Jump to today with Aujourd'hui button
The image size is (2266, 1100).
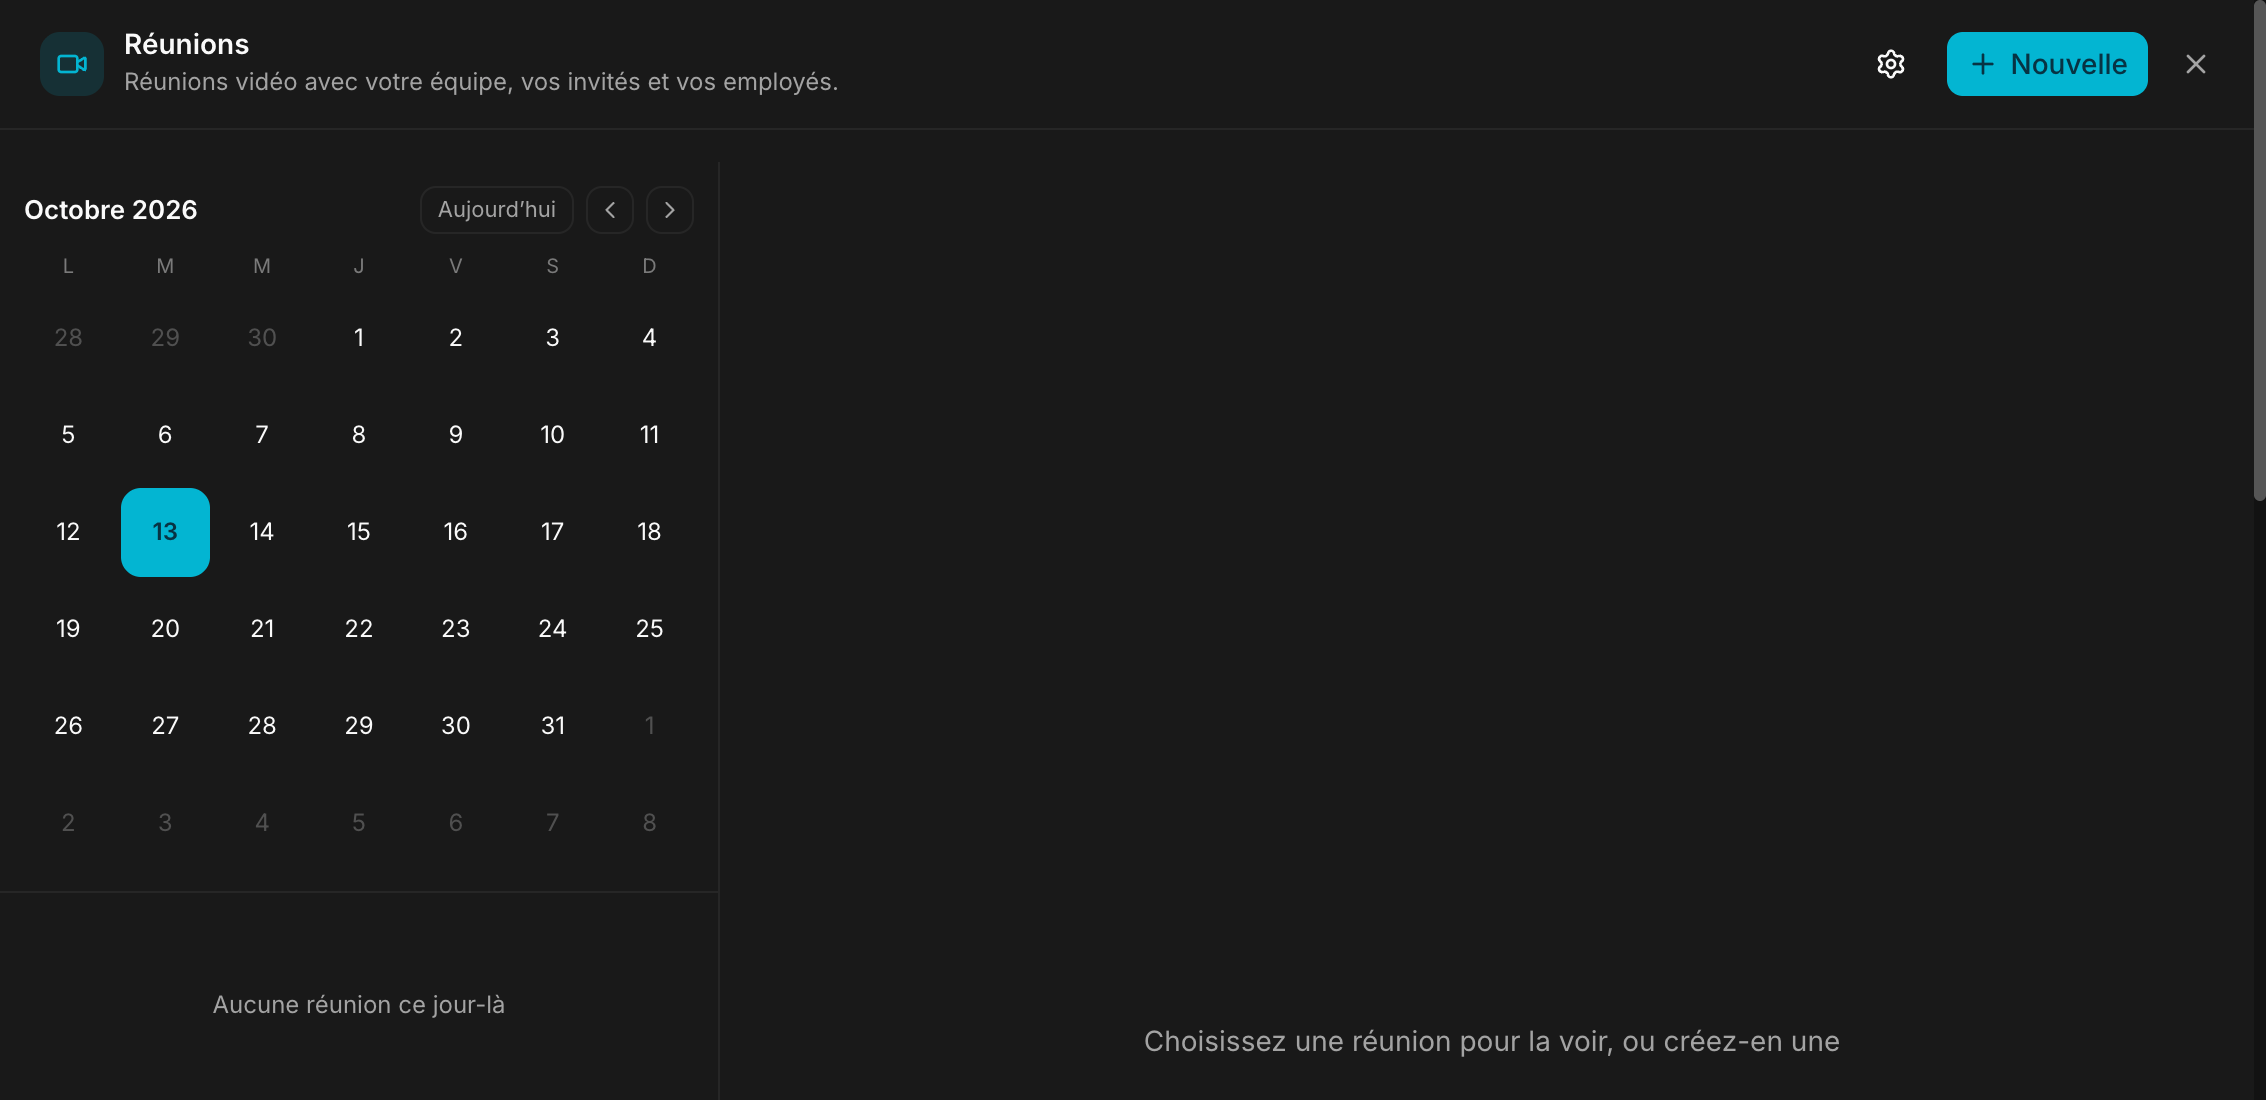[x=497, y=210]
